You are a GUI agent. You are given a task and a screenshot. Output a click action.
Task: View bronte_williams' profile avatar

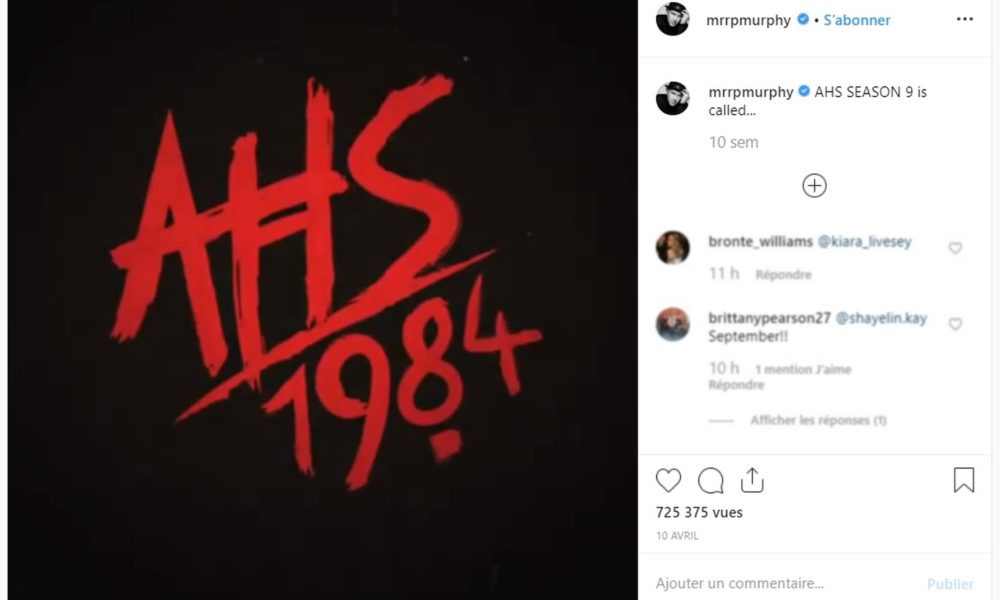click(x=672, y=247)
